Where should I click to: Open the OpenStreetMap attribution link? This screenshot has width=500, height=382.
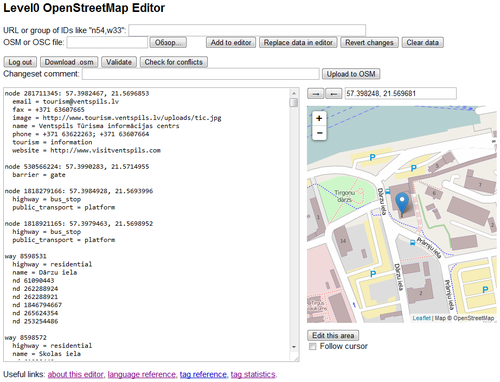[474, 318]
